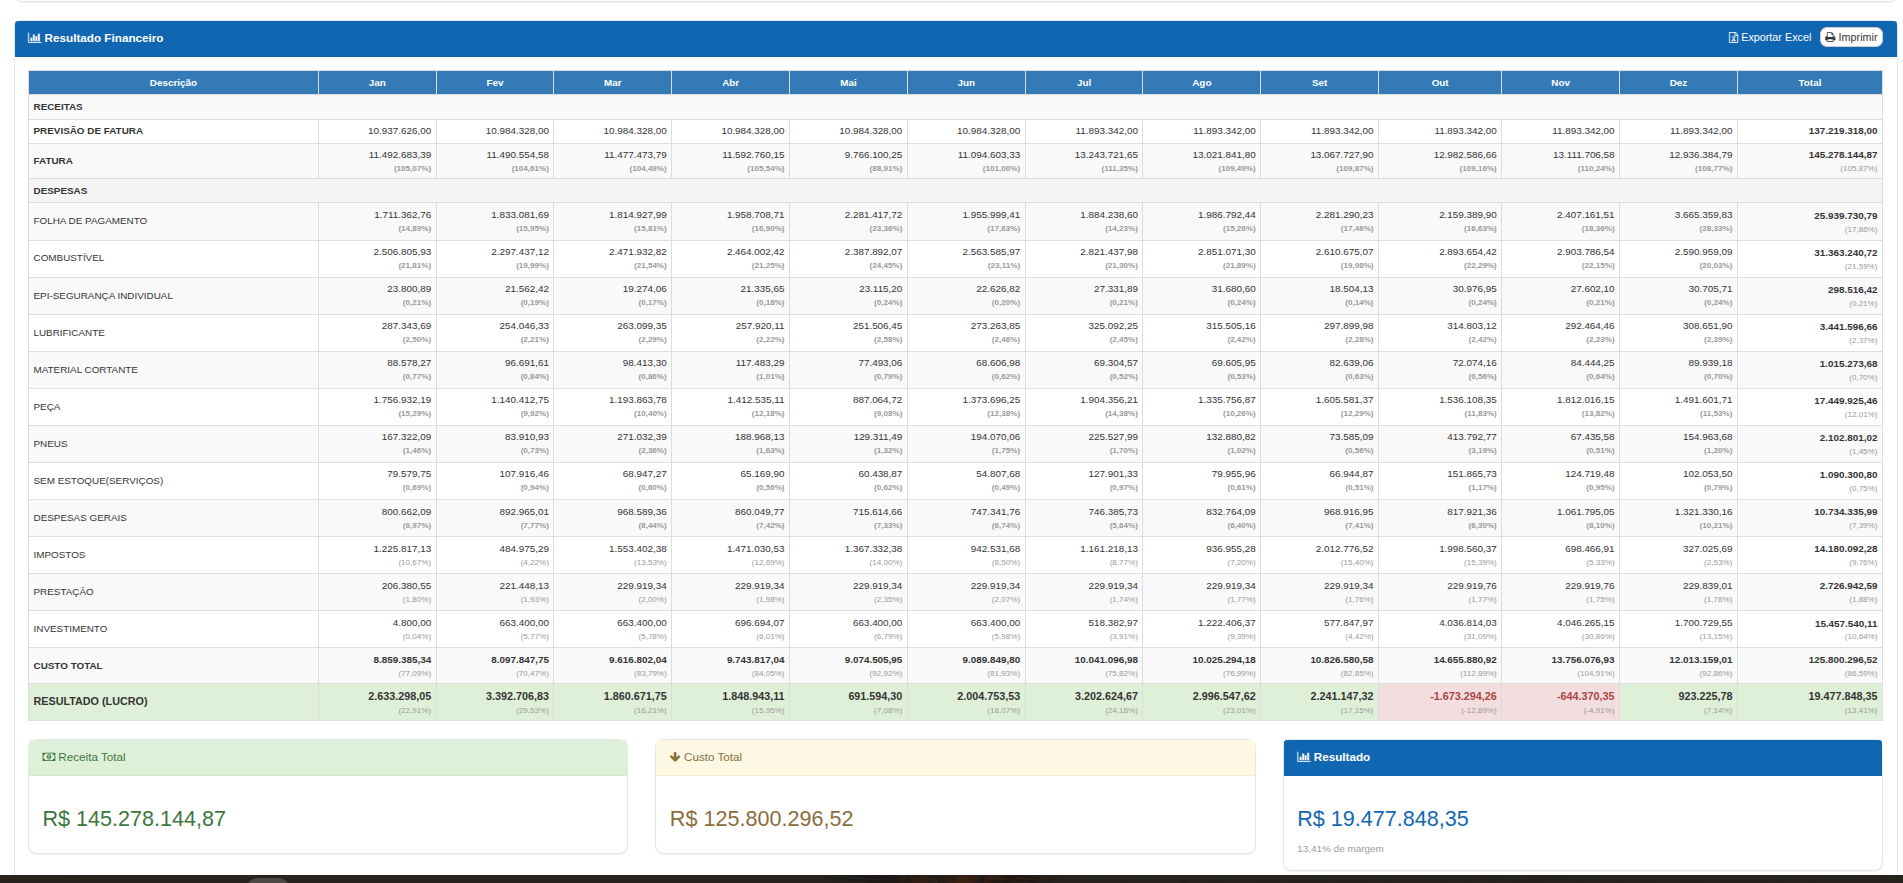Screen dimensions: 1903x883
Task: Click the money icon beside Receita Total
Action: click(48, 757)
